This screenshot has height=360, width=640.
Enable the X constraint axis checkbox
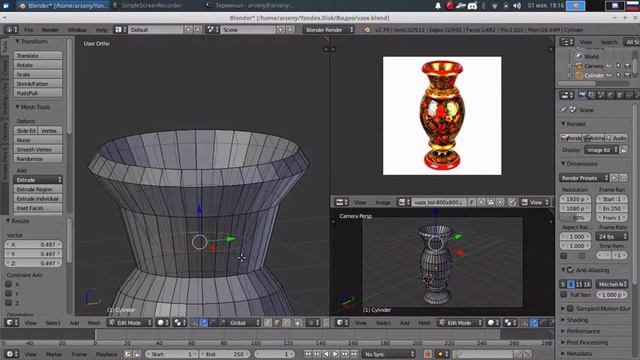9,284
